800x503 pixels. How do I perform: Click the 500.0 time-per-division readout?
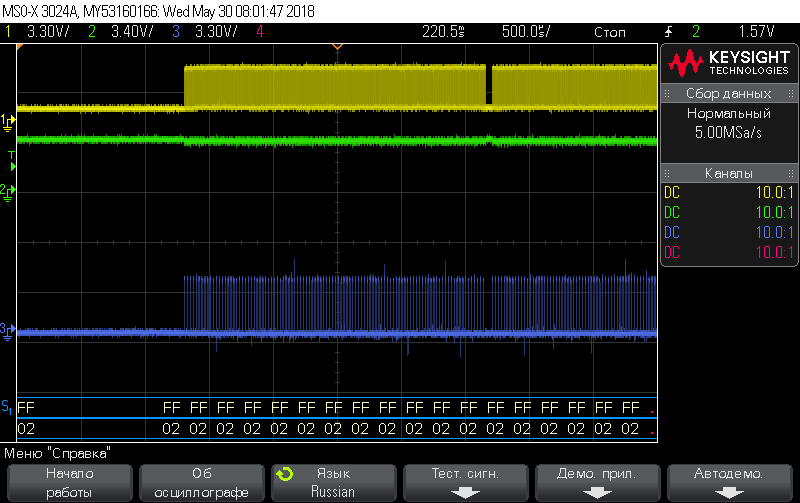[526, 32]
